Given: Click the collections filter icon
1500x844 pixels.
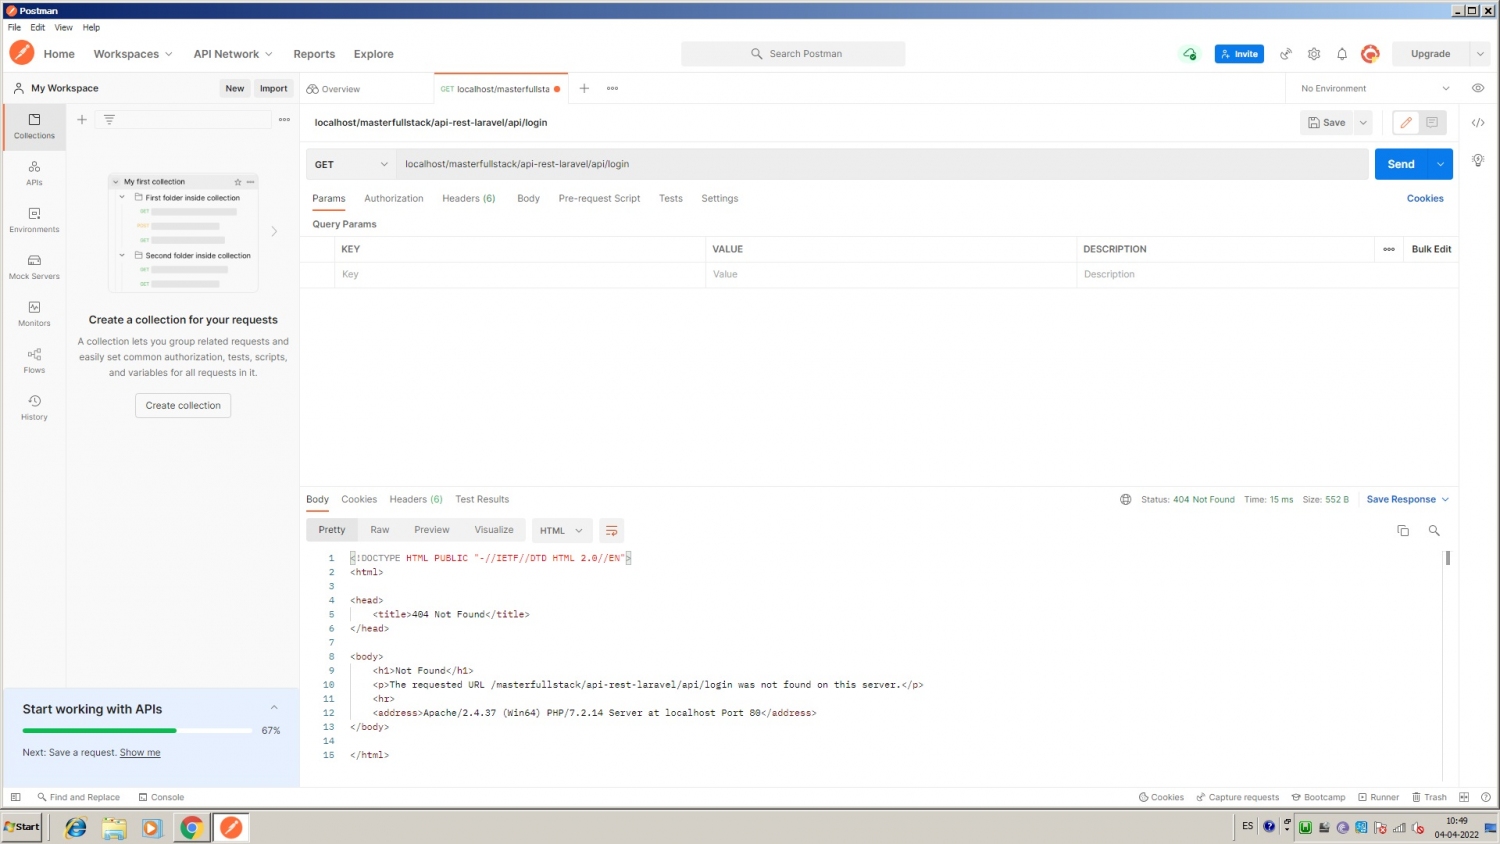Looking at the screenshot, I should click(x=109, y=119).
